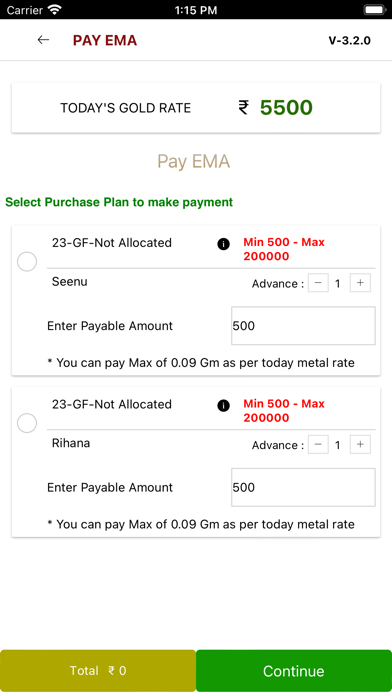Select Seenu's purchase plan radio button
Viewport: 392px width, 696px height.
(27, 262)
